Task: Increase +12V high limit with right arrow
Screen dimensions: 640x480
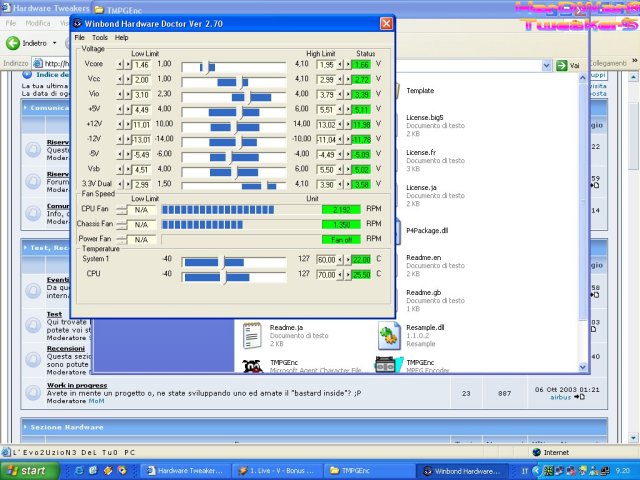Action: (348, 125)
